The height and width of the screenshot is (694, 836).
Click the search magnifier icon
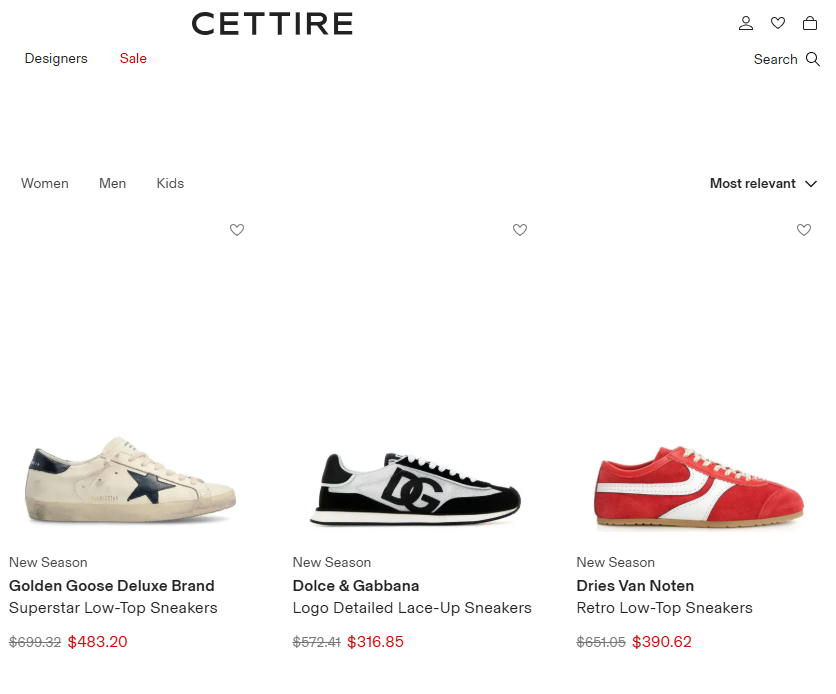pyautogui.click(x=813, y=59)
